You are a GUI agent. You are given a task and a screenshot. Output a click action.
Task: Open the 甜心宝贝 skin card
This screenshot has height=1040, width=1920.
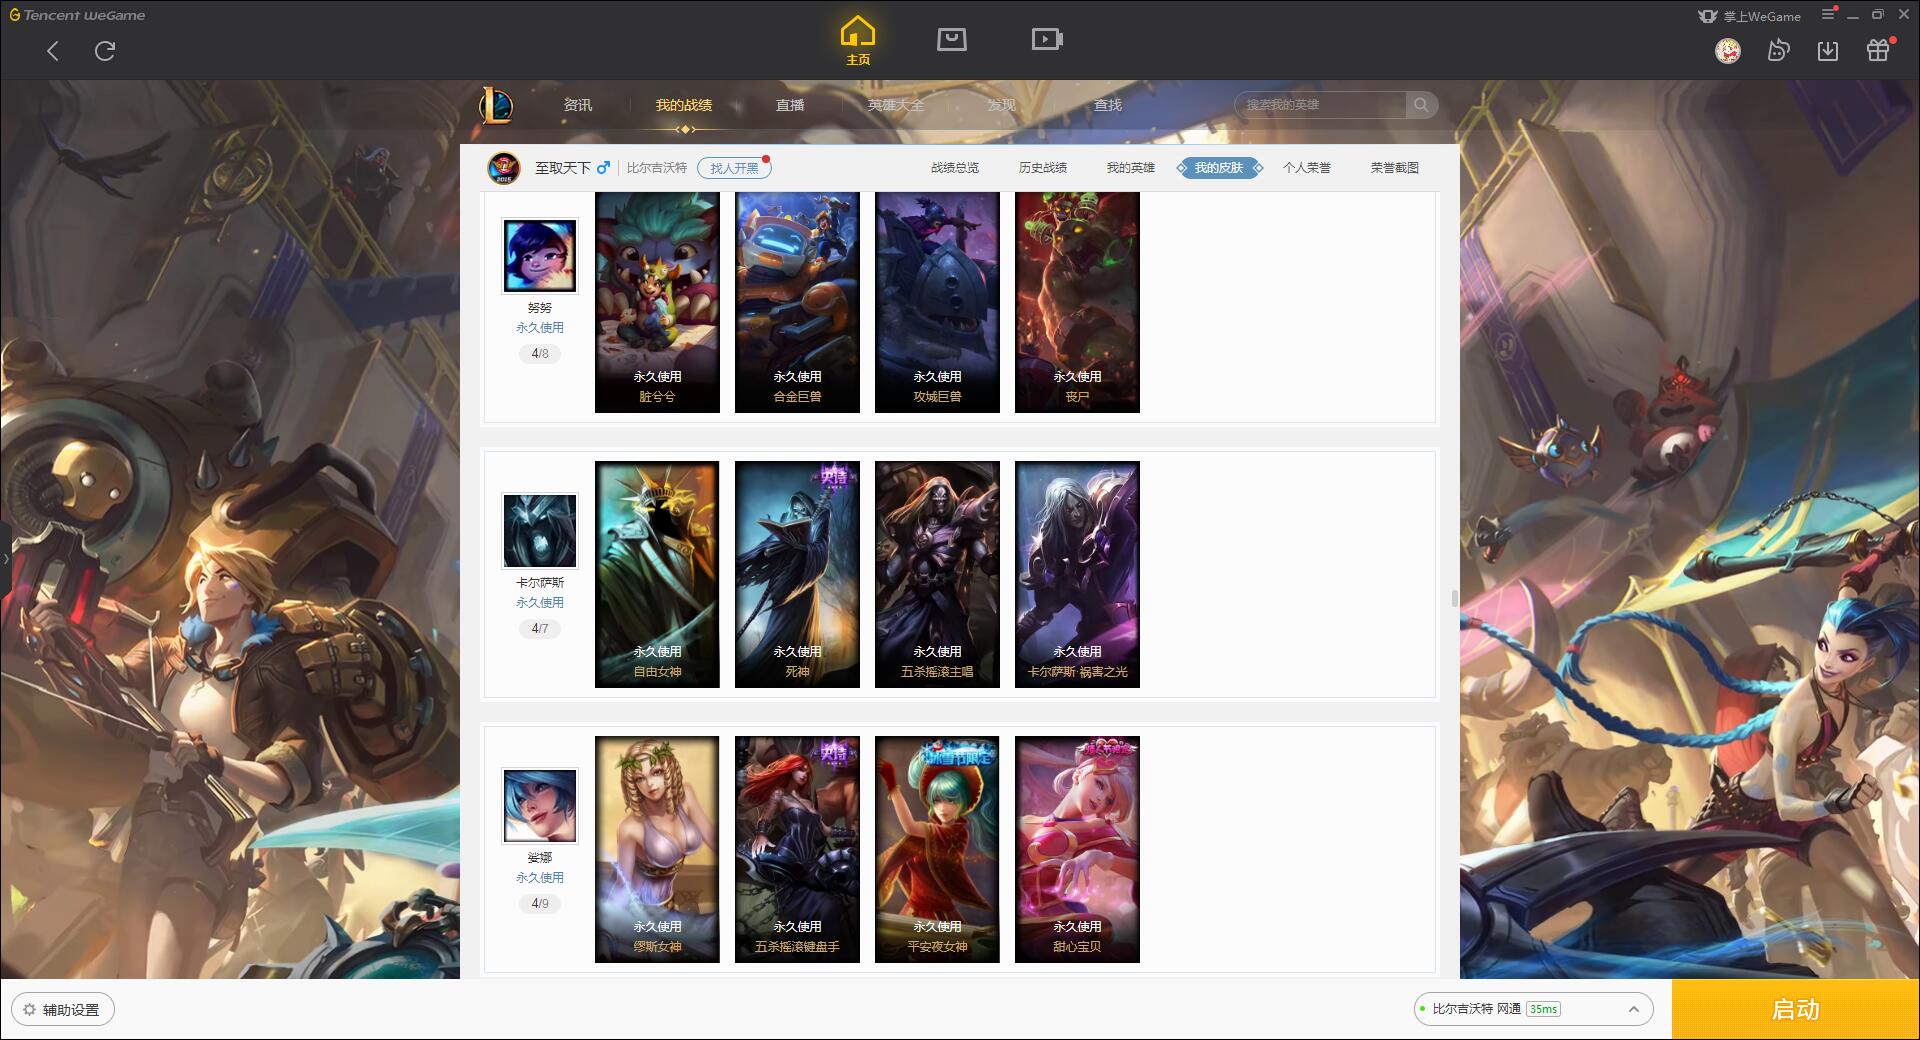tap(1077, 849)
